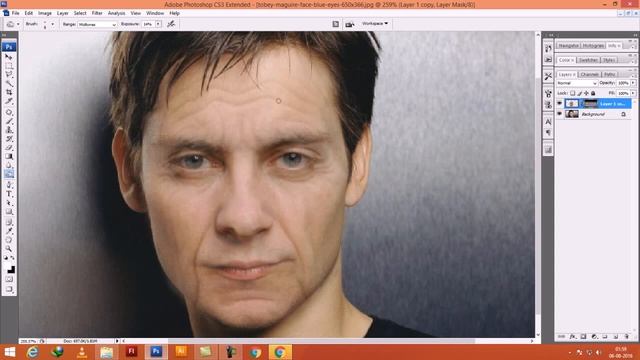This screenshot has height=360, width=640.
Task: Select the Clone Stamp tool
Action: (9, 130)
